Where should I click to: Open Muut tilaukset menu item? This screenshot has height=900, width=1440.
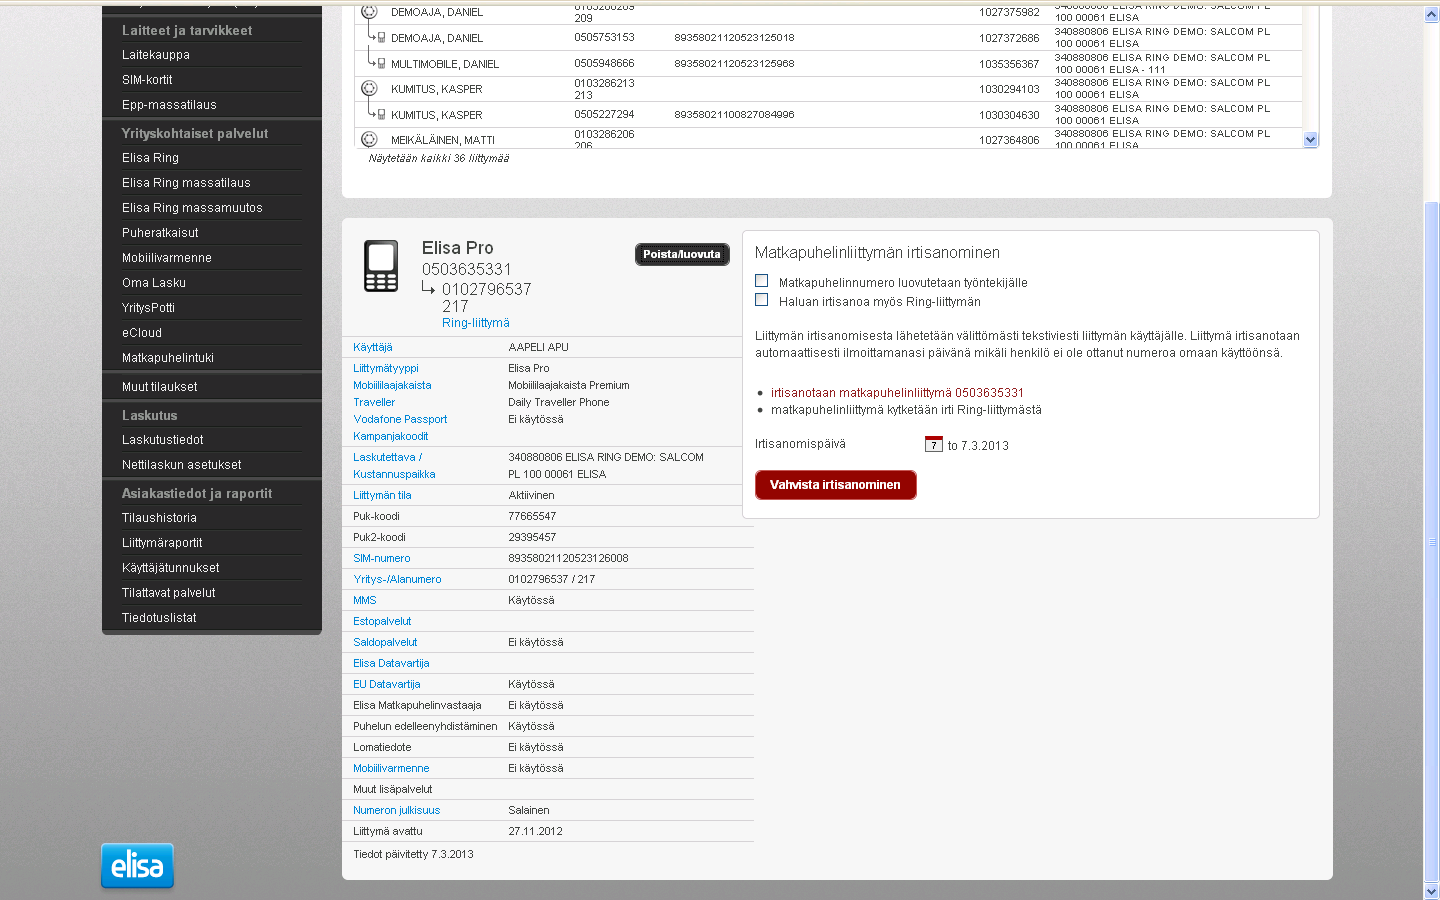[160, 387]
